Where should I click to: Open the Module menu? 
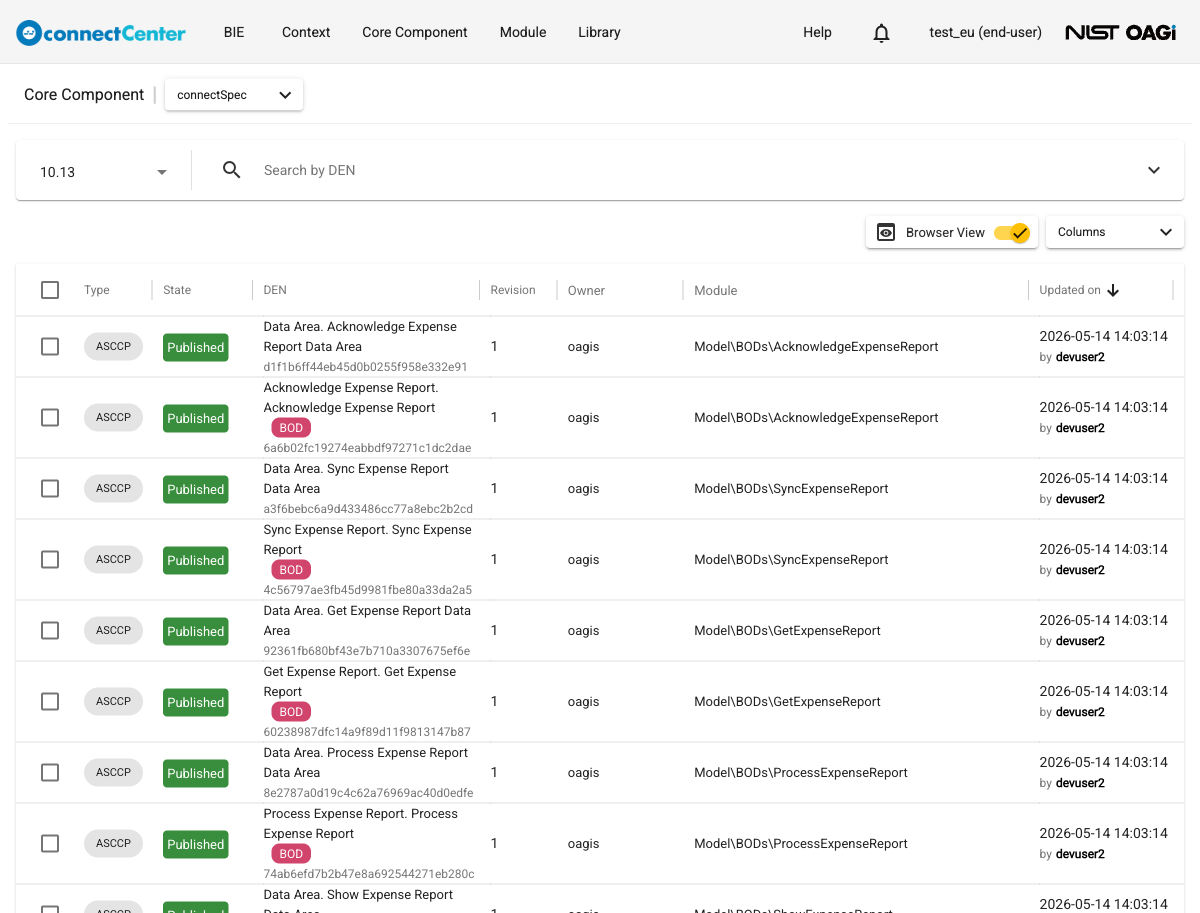click(523, 32)
